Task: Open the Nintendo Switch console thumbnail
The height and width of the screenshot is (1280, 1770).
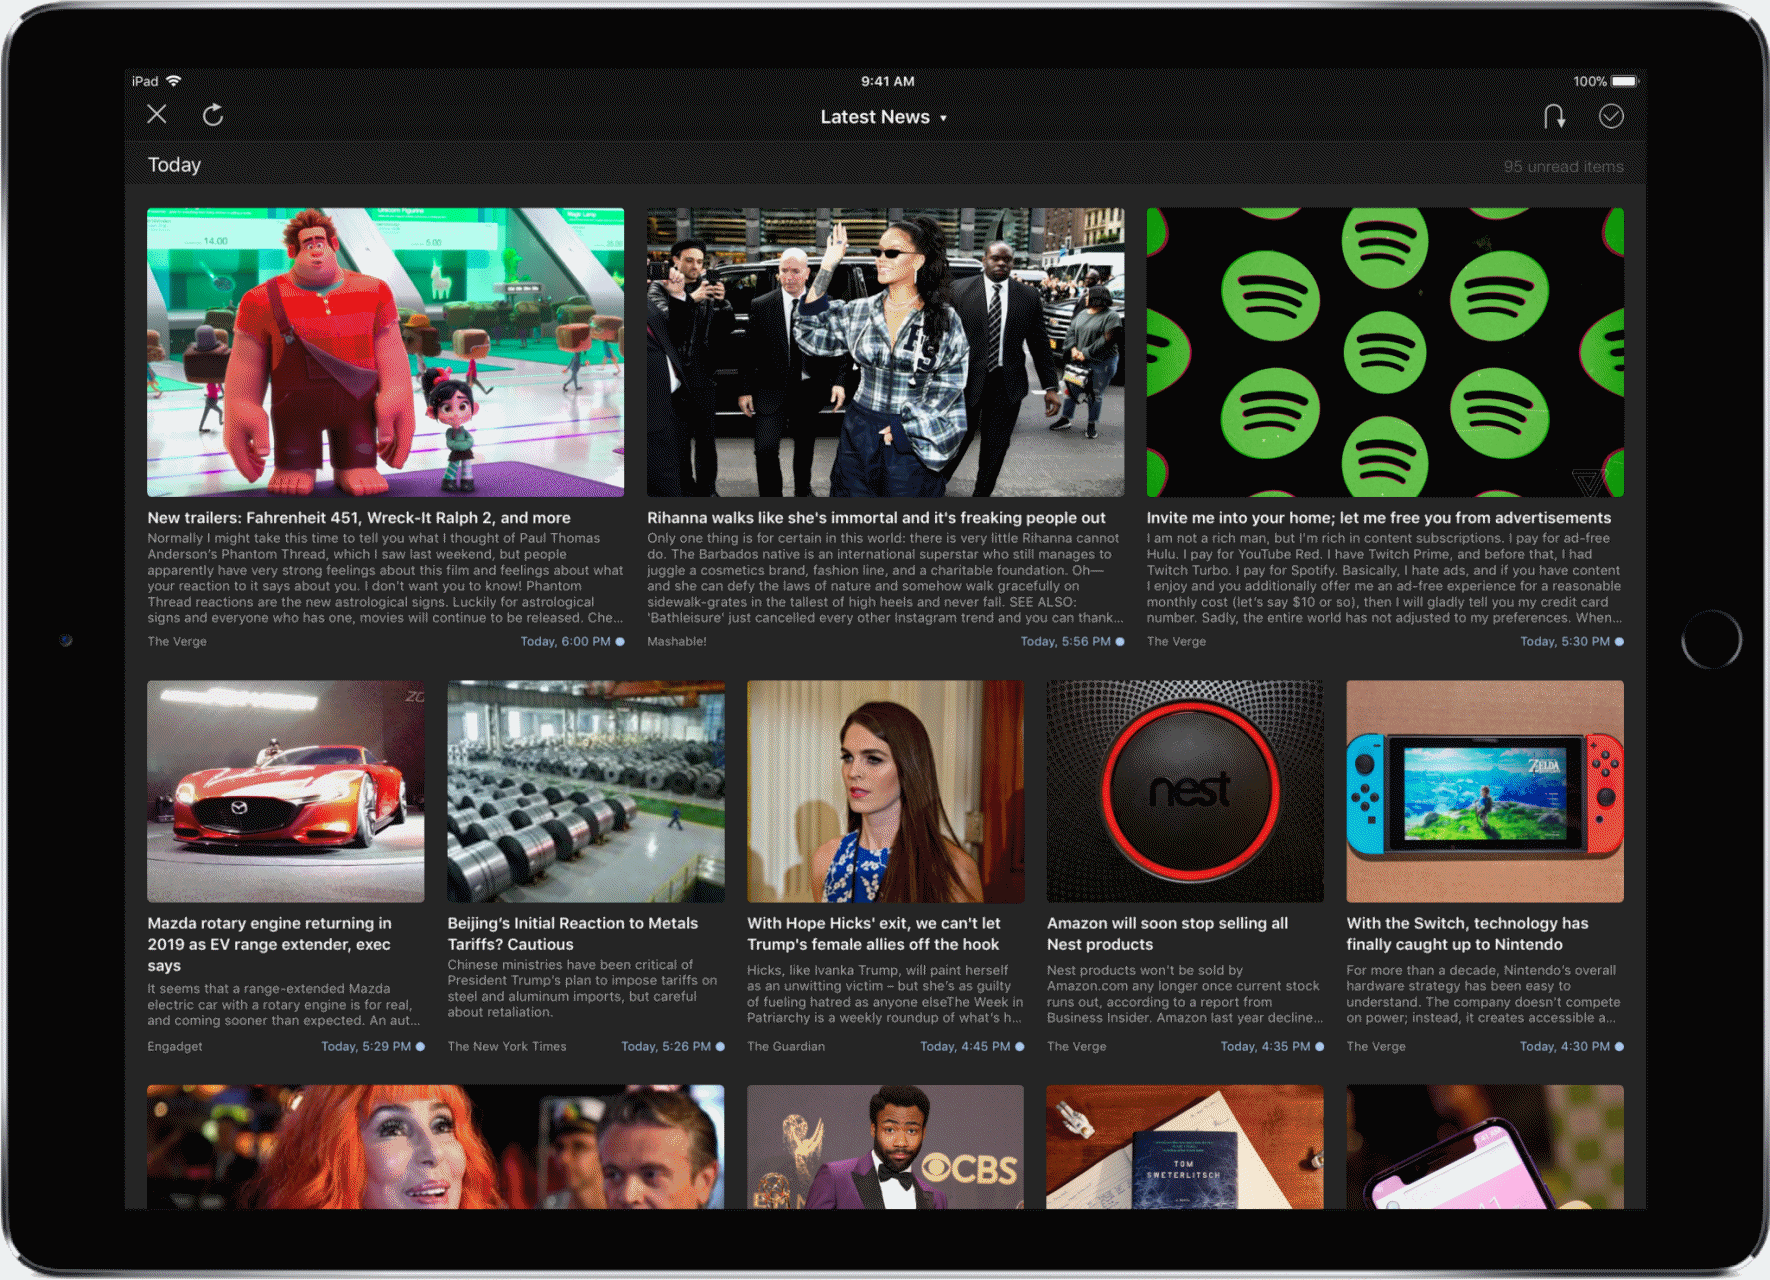Action: (1485, 791)
